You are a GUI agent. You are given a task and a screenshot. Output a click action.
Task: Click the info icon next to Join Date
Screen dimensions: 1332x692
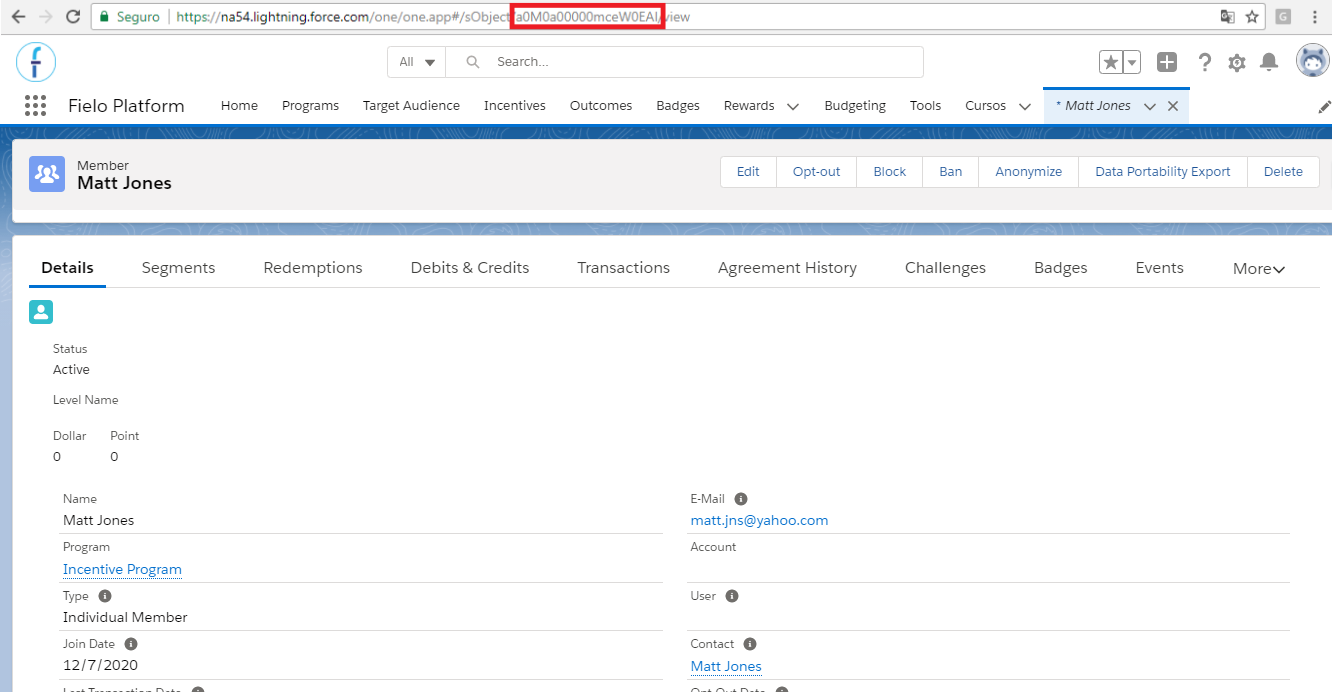(x=131, y=644)
